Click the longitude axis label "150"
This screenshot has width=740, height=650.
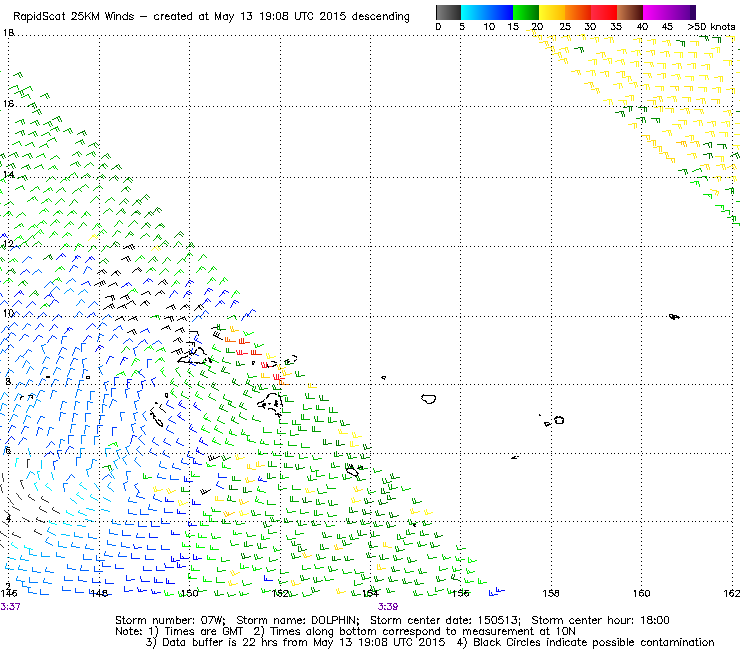tap(190, 593)
